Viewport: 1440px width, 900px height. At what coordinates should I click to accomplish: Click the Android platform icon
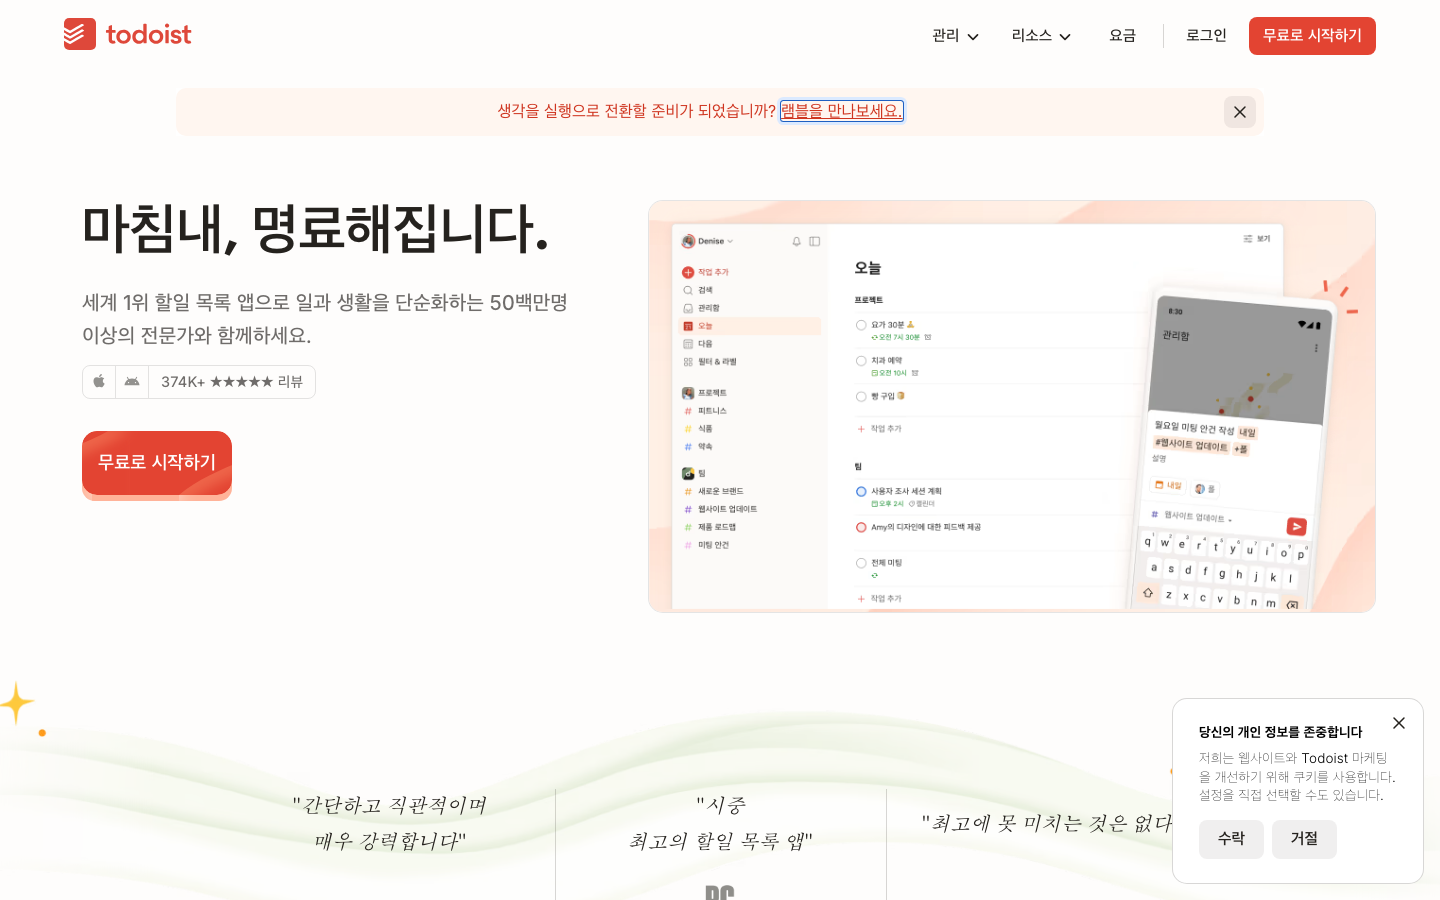[x=132, y=382]
